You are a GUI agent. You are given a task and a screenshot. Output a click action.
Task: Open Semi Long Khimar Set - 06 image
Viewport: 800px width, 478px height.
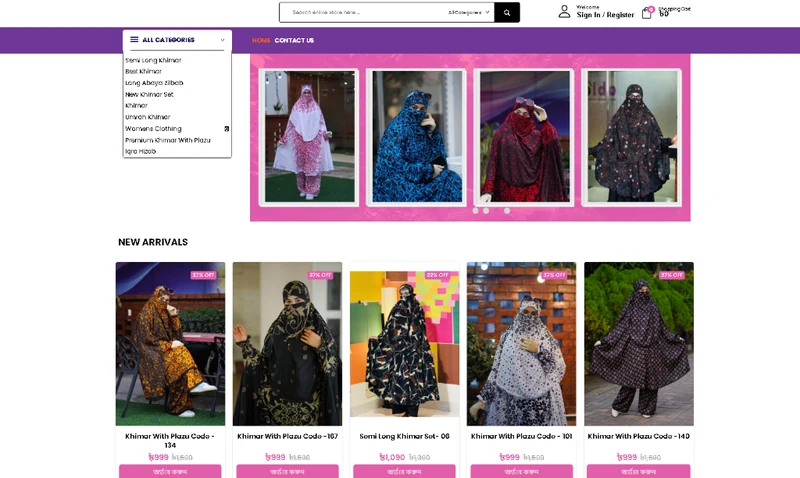405,344
